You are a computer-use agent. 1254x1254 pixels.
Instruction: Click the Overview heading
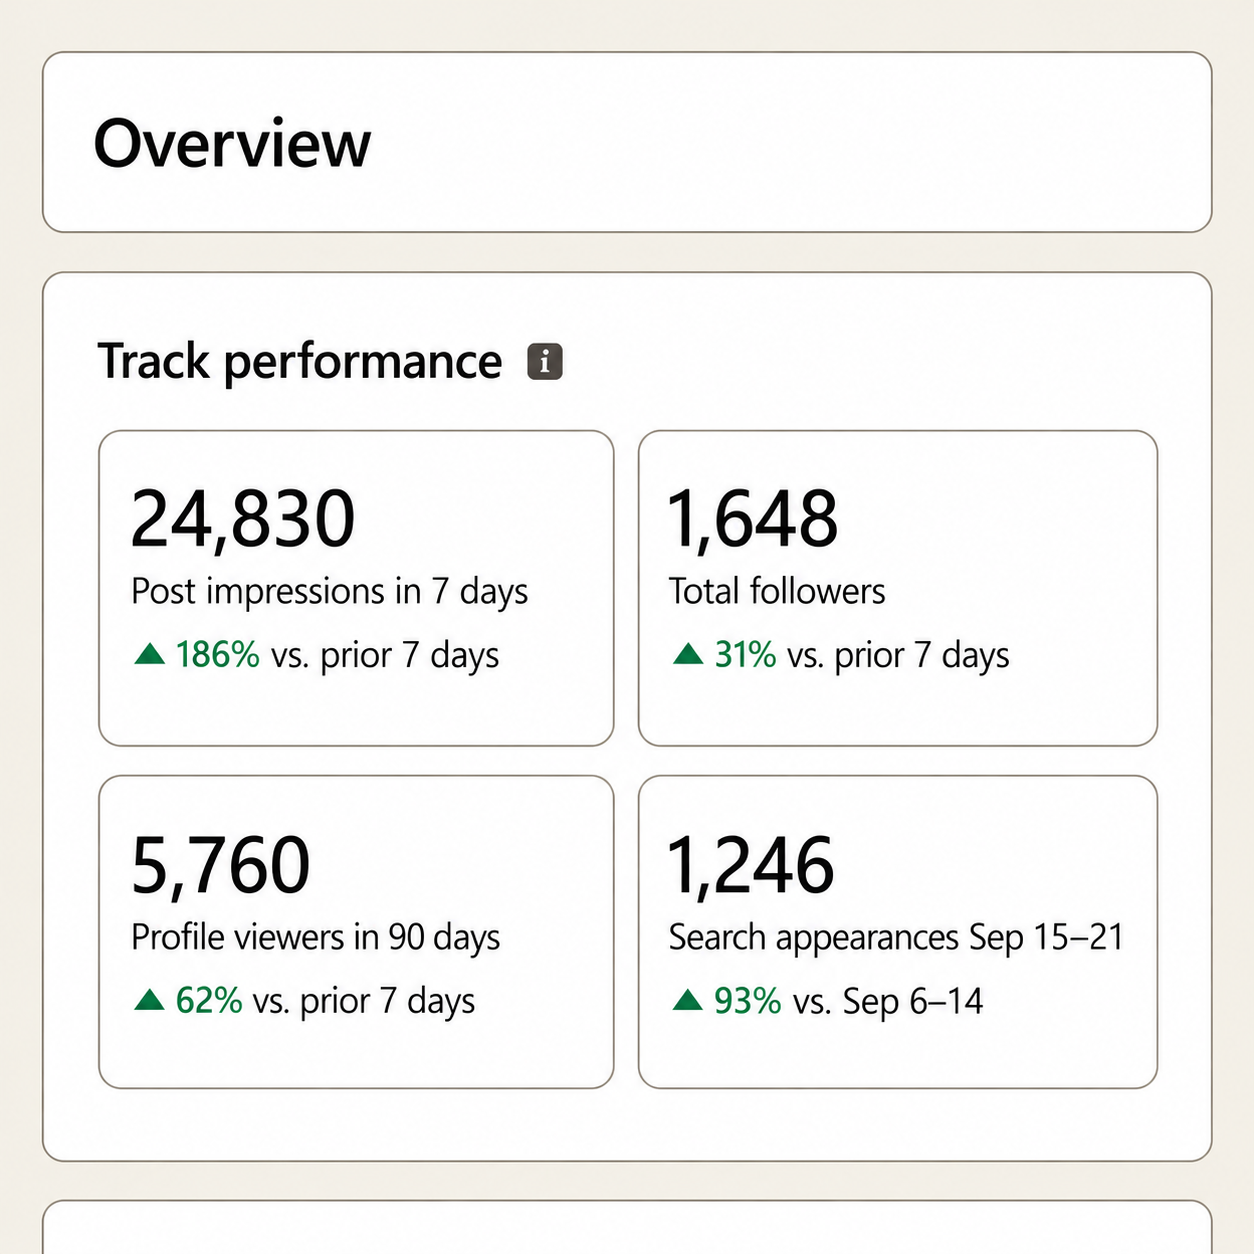pyautogui.click(x=232, y=143)
